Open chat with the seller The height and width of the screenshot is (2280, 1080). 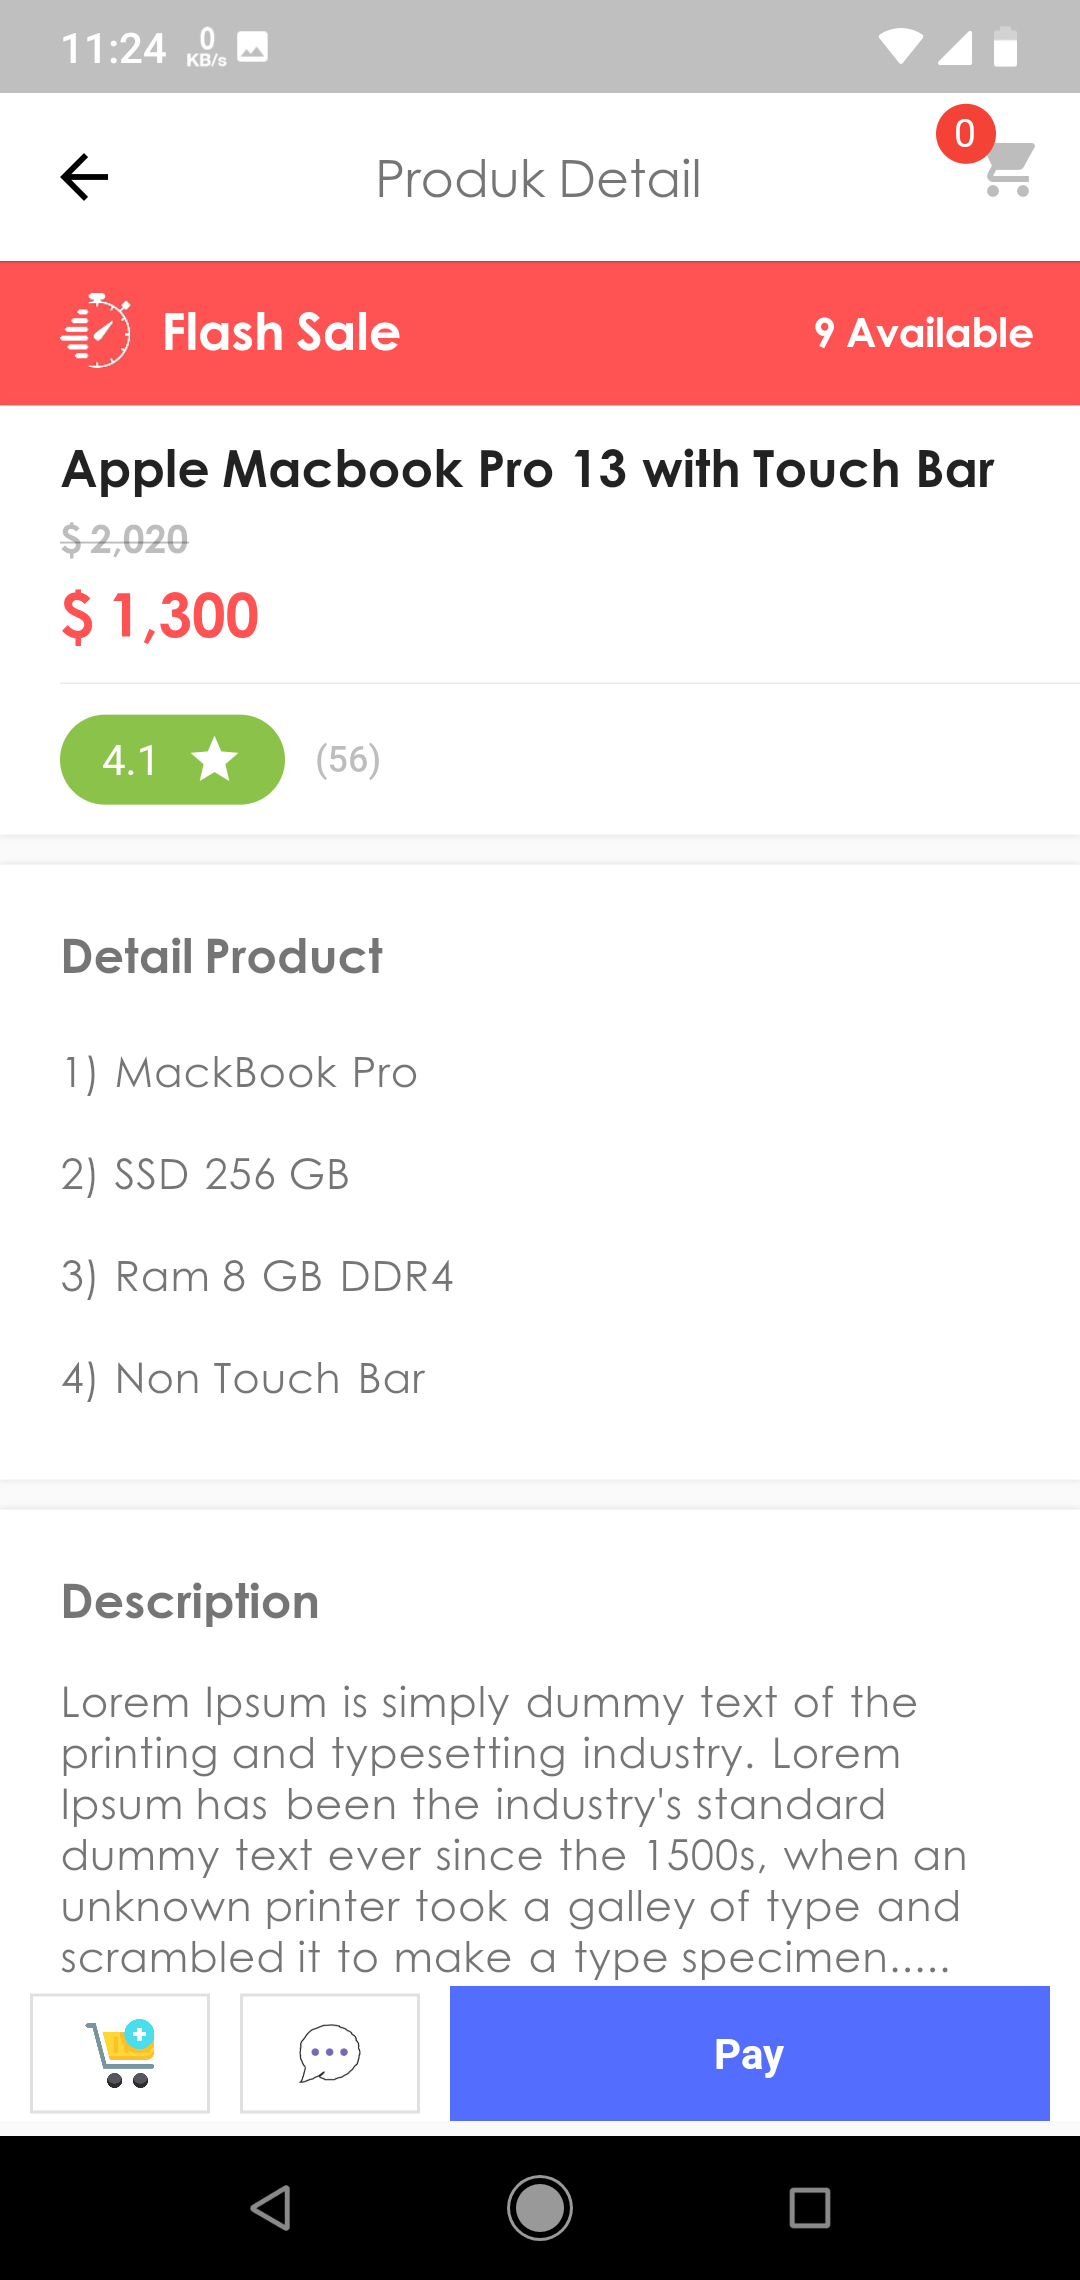click(x=330, y=2053)
